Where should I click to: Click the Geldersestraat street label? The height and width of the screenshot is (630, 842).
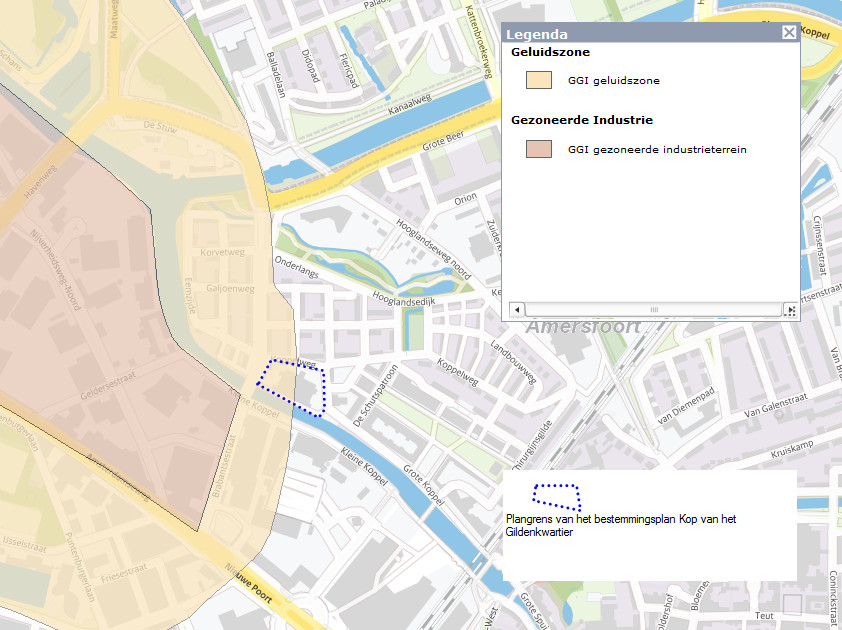[108, 386]
